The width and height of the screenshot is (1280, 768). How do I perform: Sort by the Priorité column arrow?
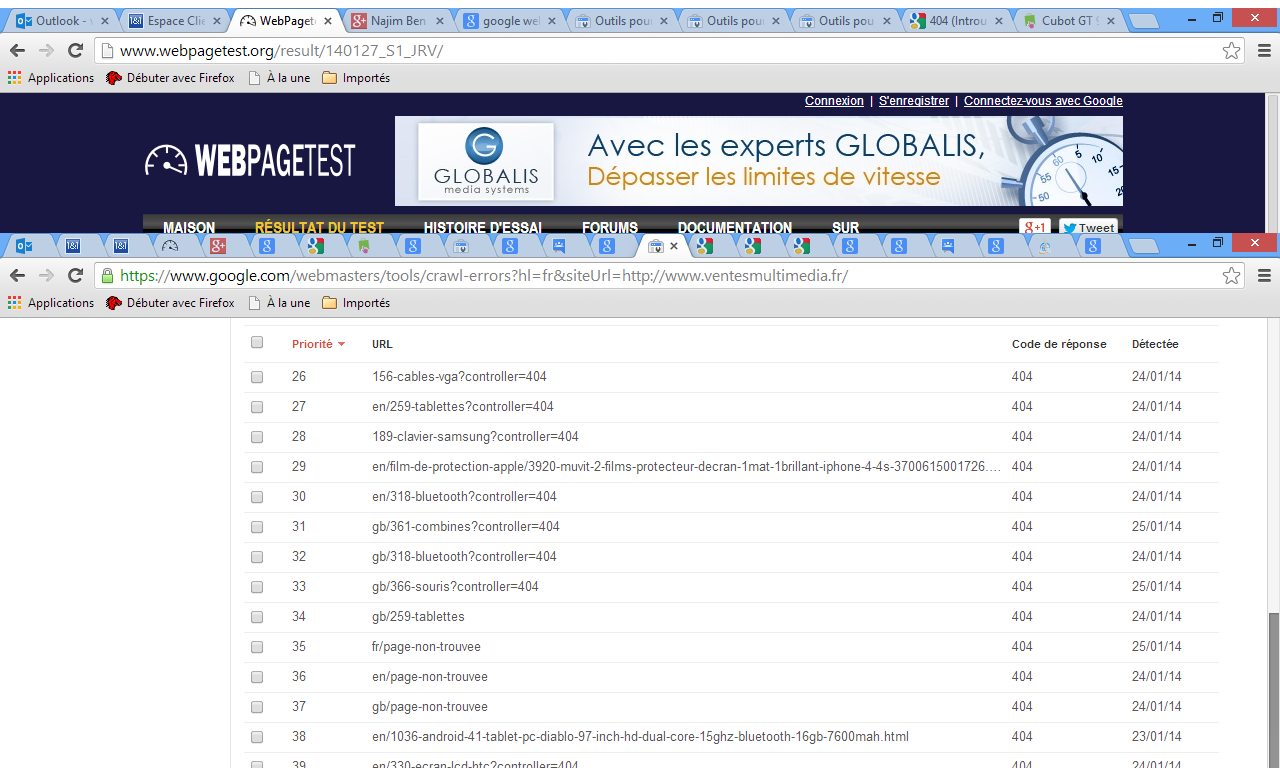click(341, 344)
